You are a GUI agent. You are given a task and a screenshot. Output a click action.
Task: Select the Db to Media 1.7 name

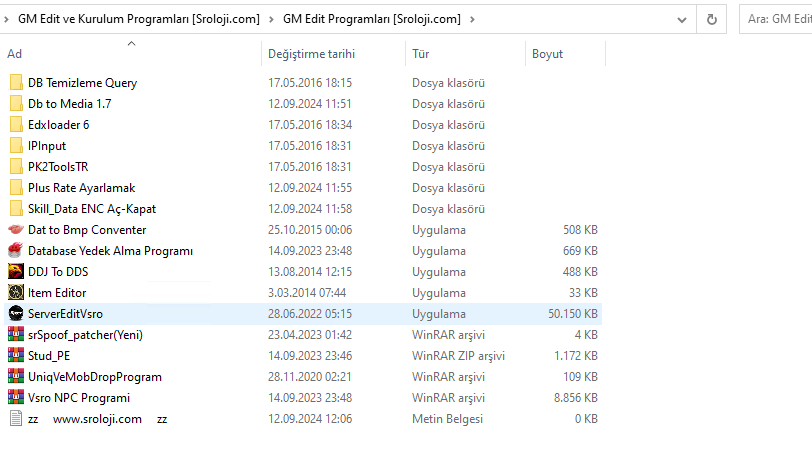tap(69, 104)
